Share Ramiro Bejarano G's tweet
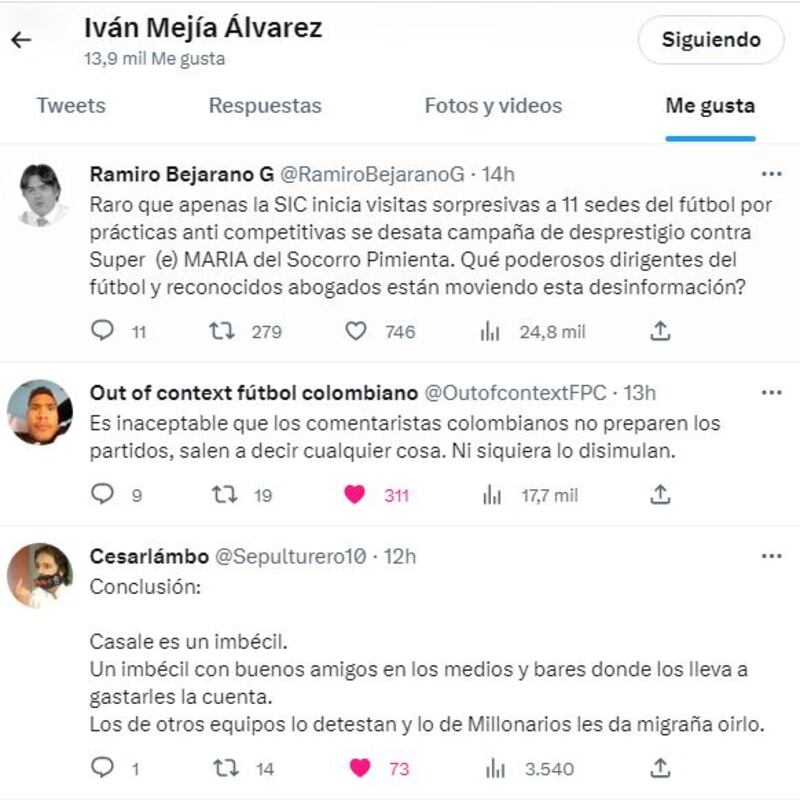 (x=660, y=331)
